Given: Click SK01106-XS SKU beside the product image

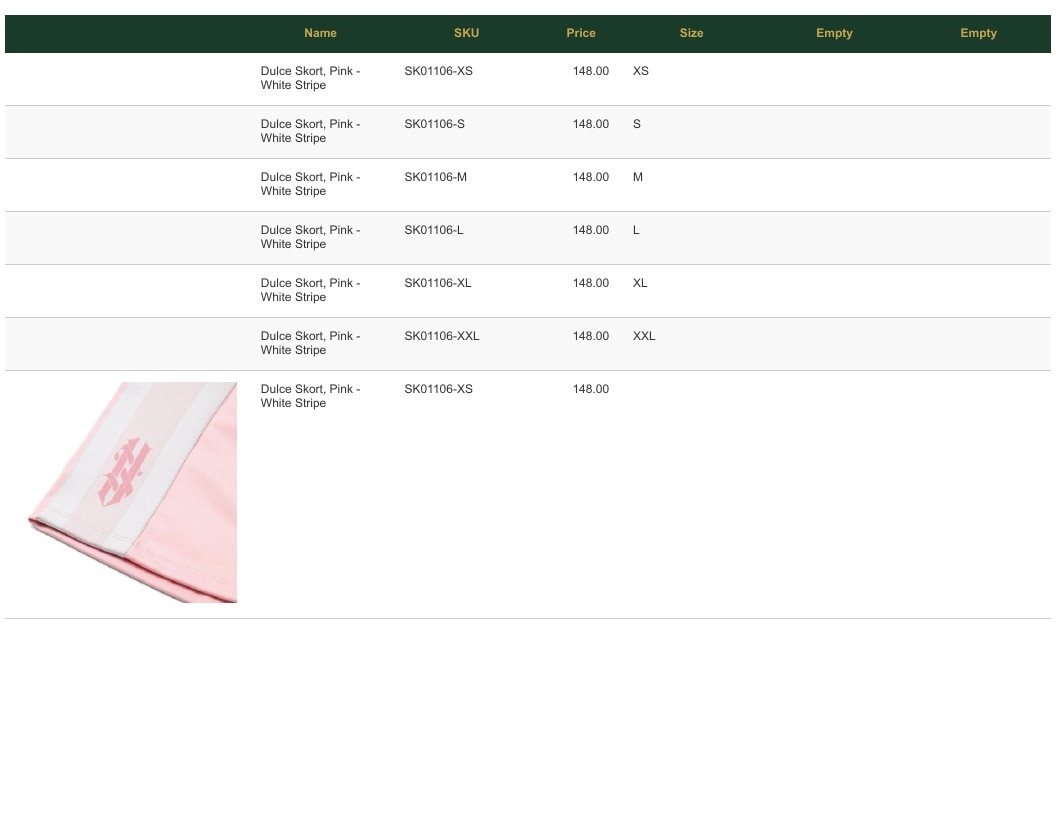Looking at the screenshot, I should 438,389.
